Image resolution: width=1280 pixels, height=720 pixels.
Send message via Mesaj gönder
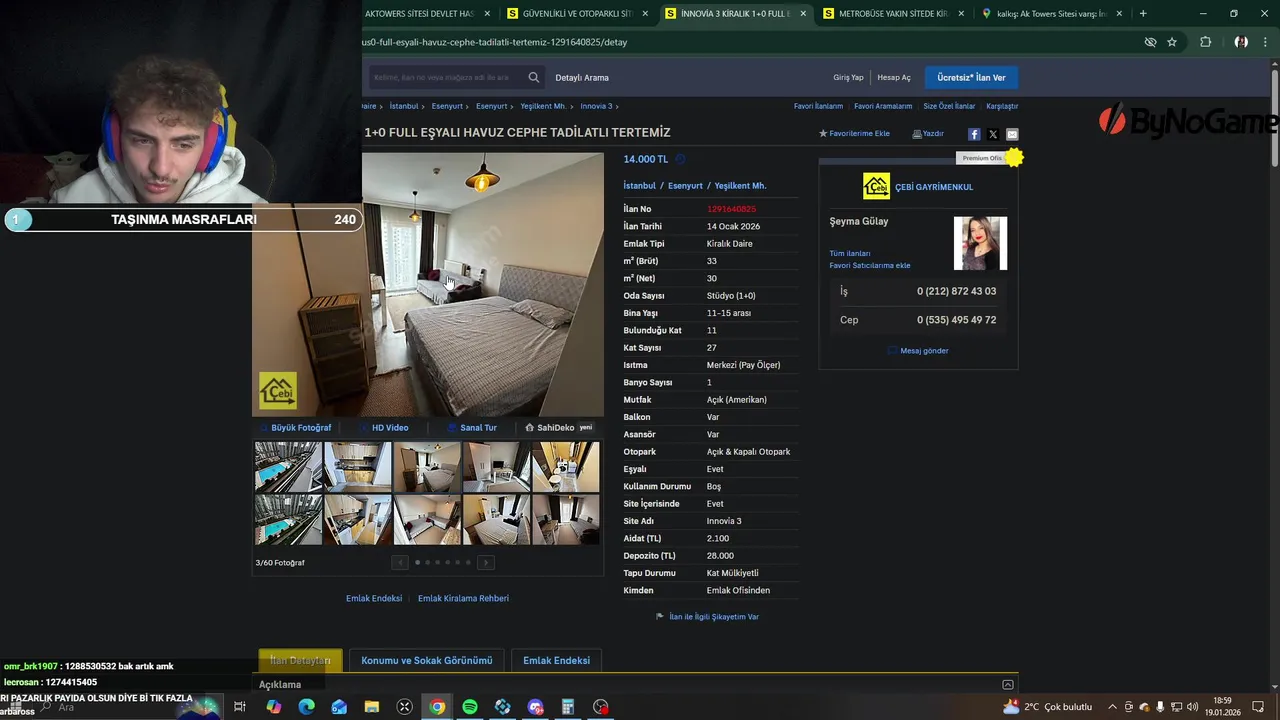coord(918,350)
